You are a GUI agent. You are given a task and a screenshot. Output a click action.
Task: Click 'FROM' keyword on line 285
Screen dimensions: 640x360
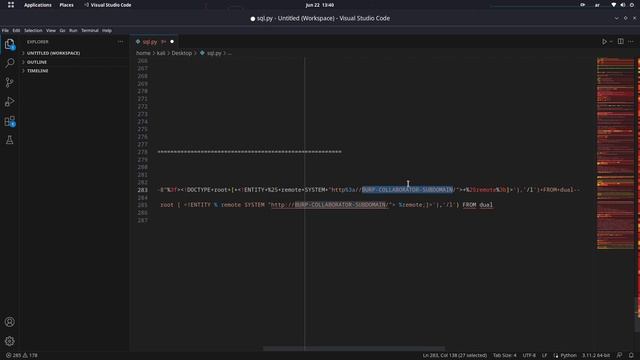469,205
